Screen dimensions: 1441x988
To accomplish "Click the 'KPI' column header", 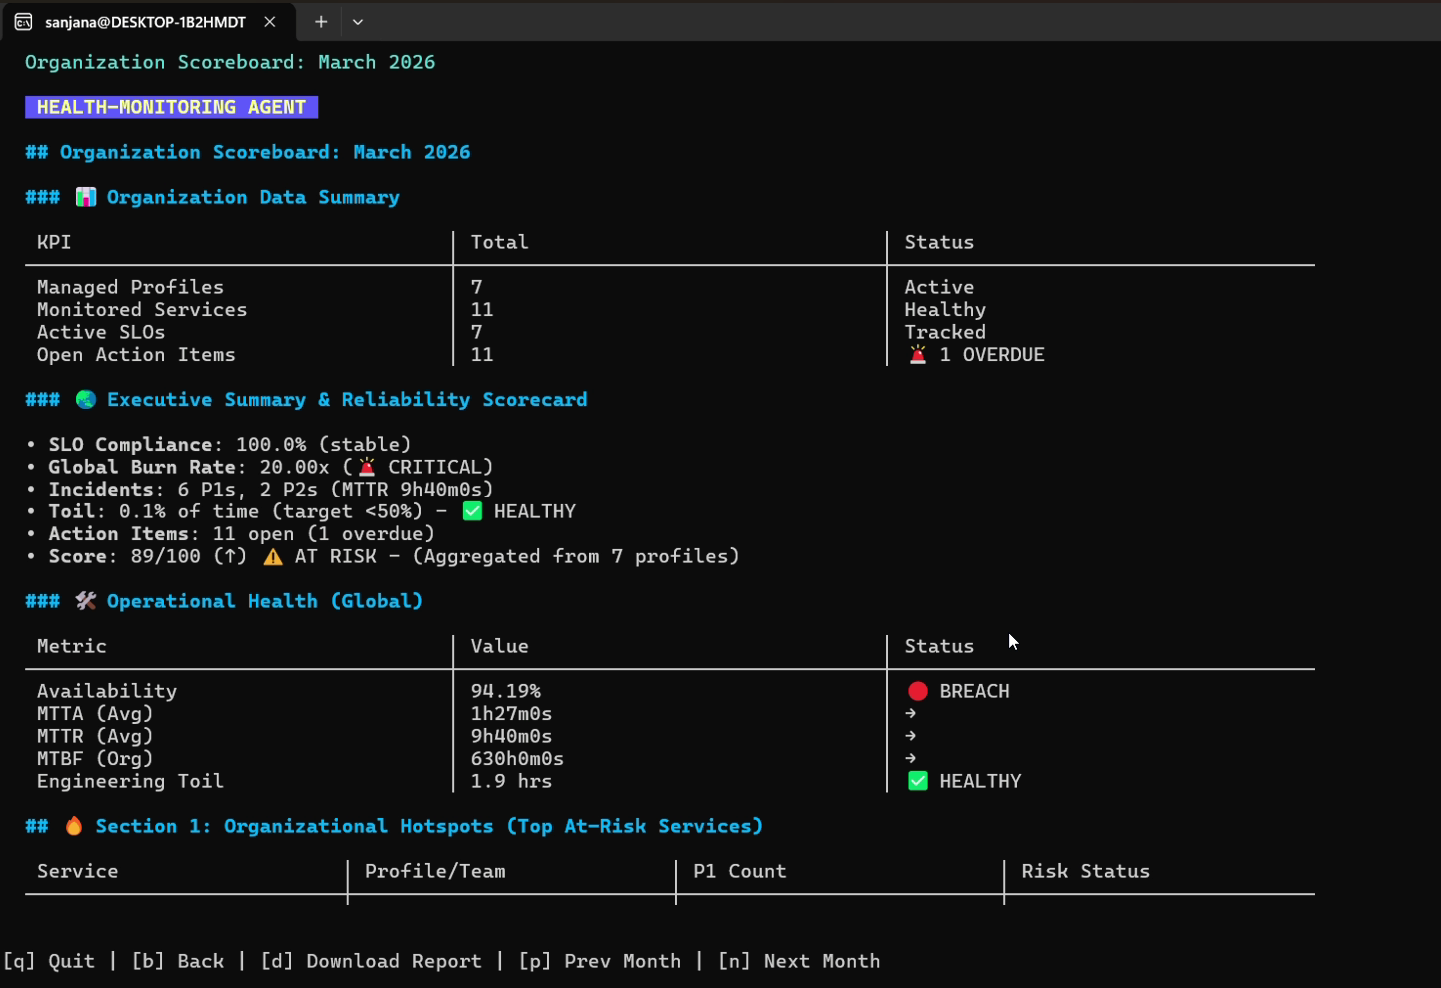I will point(54,242).
